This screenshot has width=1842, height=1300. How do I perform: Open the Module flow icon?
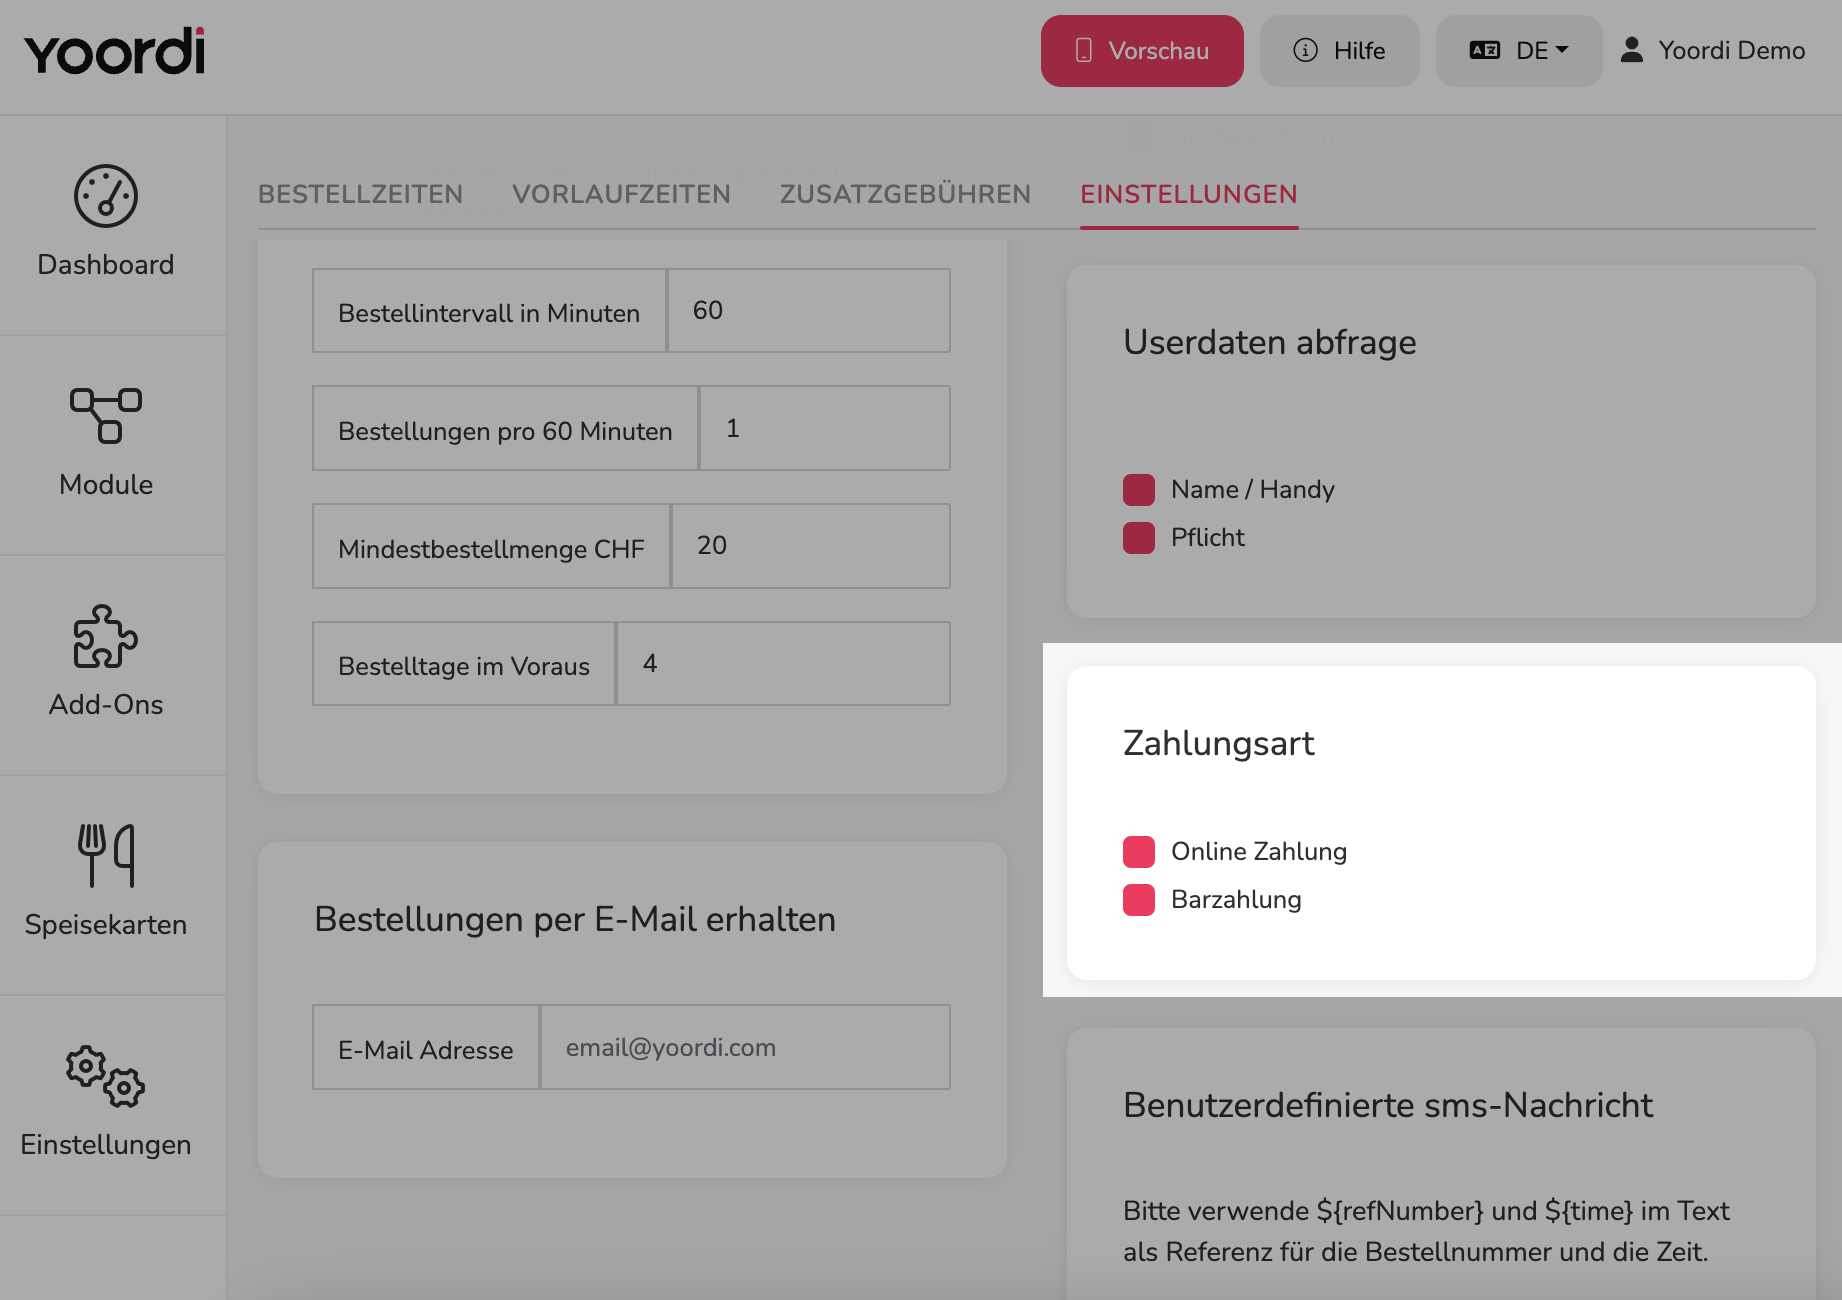click(x=106, y=415)
